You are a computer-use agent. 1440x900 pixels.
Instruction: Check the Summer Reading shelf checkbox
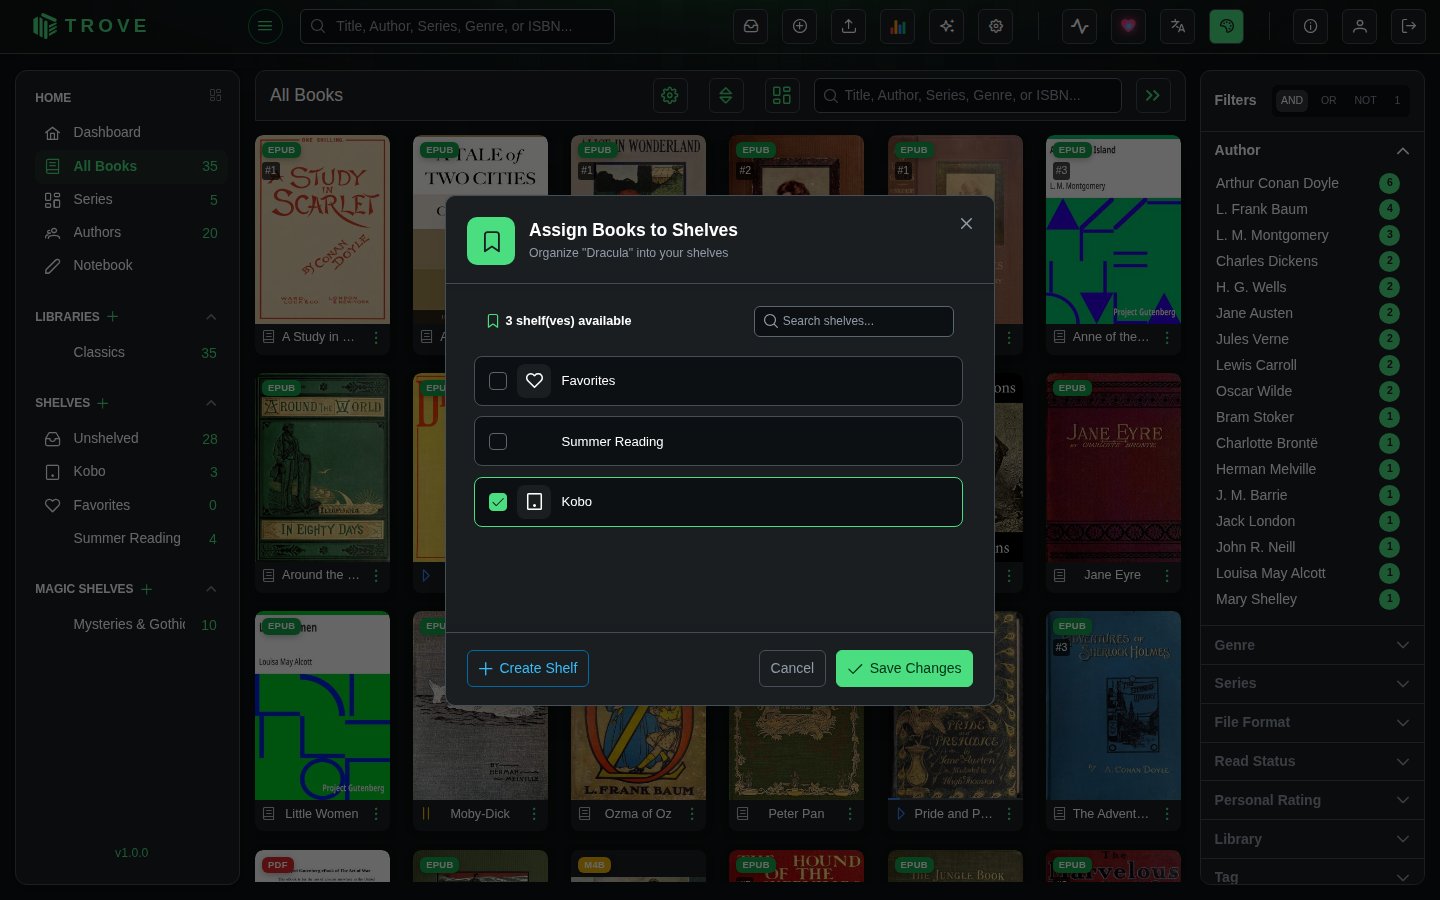point(498,441)
